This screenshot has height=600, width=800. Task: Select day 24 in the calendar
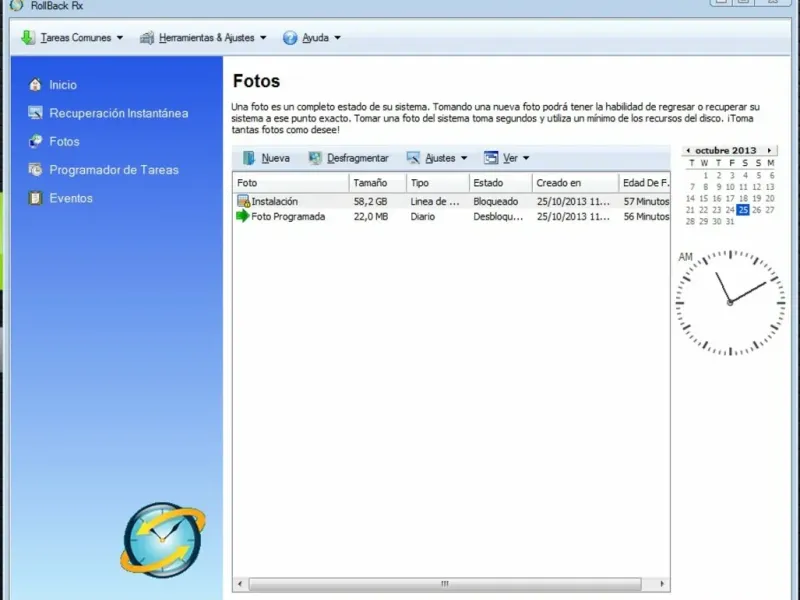pyautogui.click(x=730, y=210)
